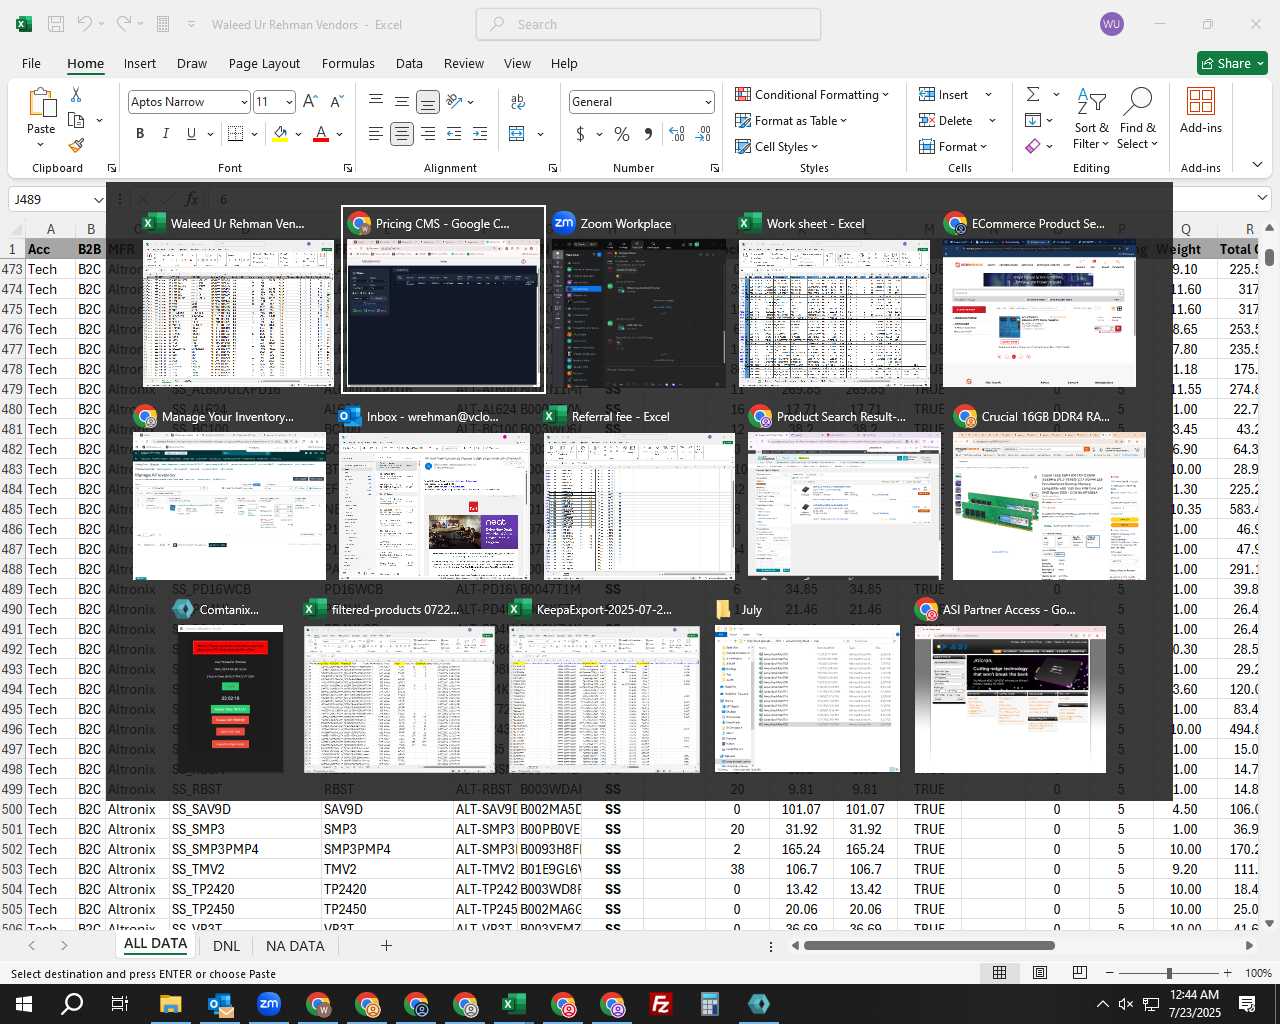The height and width of the screenshot is (1024, 1280).
Task: Open the font size dropdown
Action: (x=290, y=102)
